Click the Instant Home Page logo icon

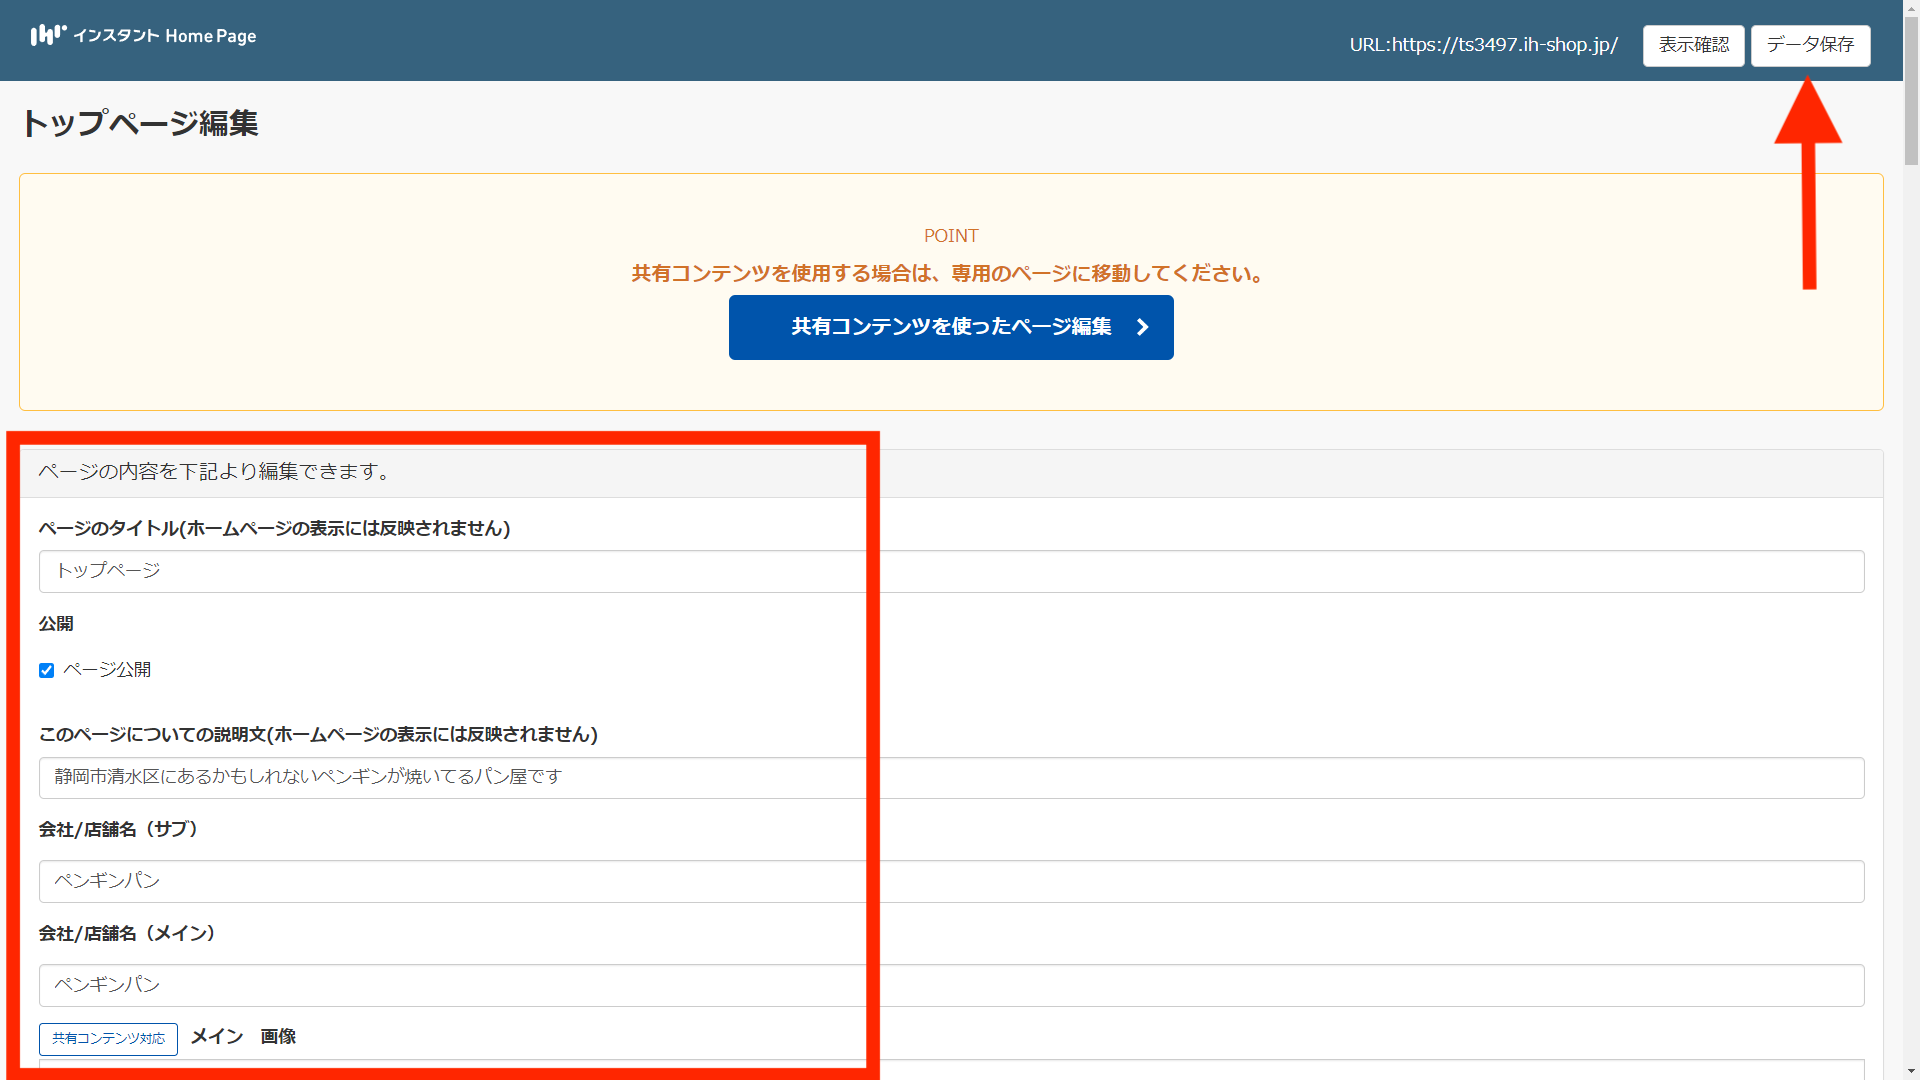(47, 35)
